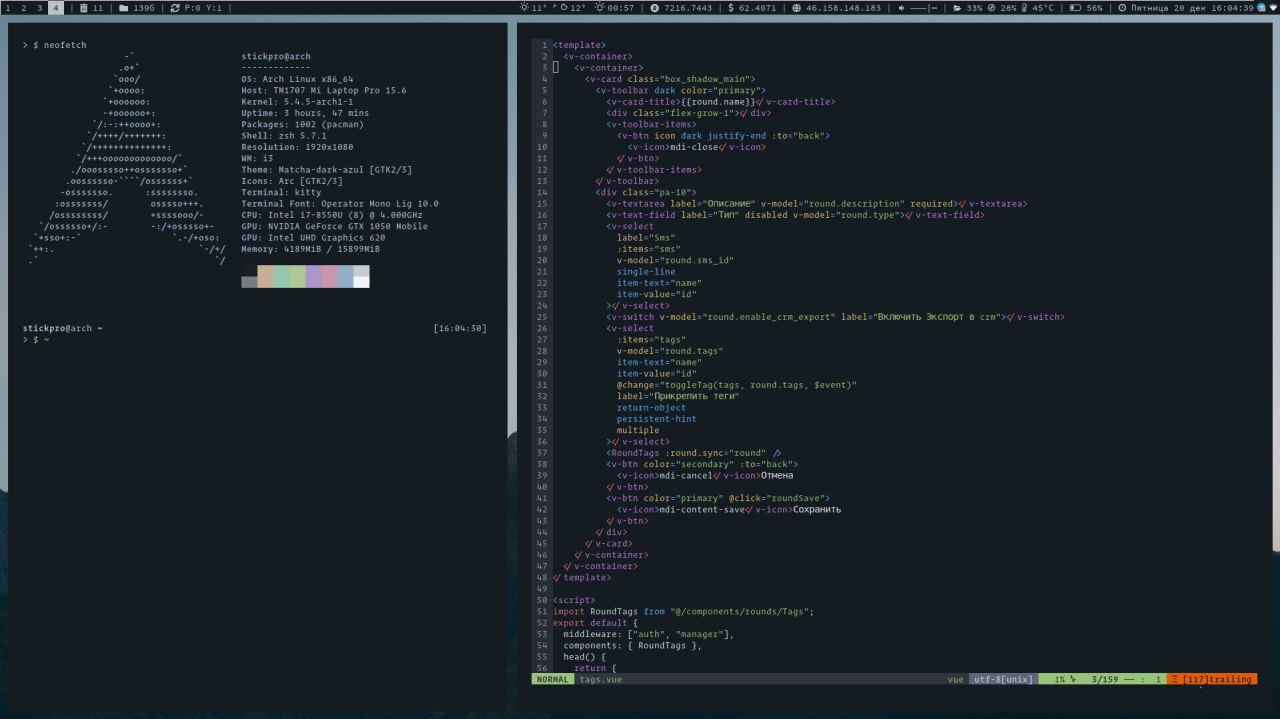Click the {{round.name}} expression on line 6

pos(717,102)
